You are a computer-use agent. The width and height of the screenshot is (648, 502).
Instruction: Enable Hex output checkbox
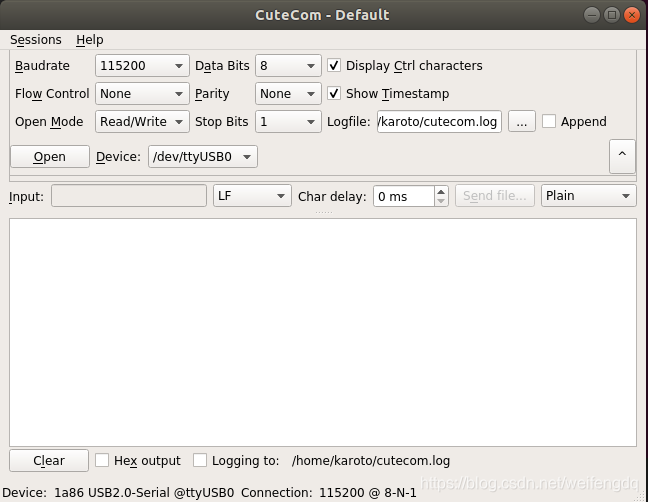[x=102, y=460]
